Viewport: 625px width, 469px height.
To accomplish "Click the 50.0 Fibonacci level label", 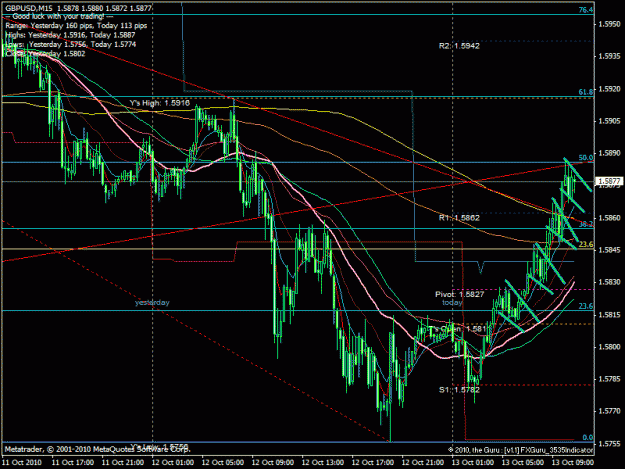I will [x=586, y=158].
